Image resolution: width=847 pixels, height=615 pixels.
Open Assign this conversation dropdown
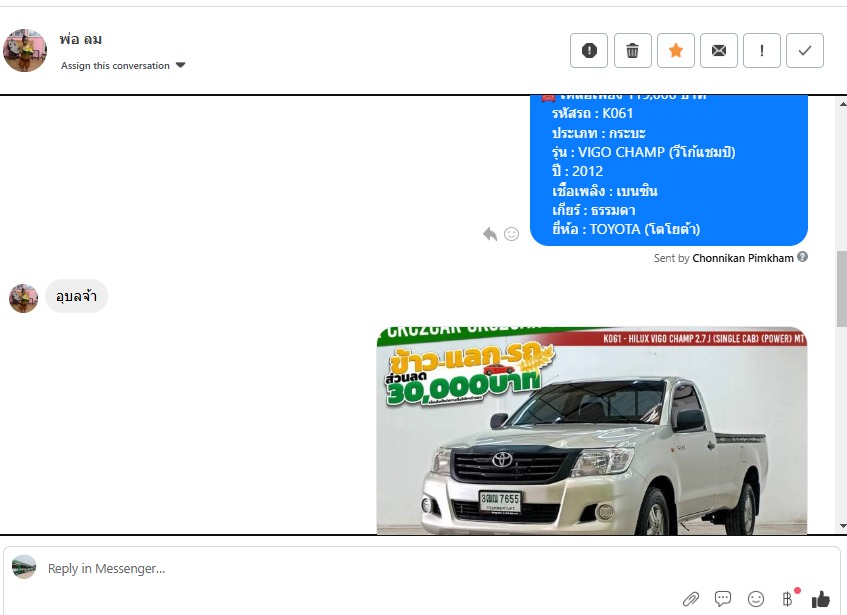point(123,65)
